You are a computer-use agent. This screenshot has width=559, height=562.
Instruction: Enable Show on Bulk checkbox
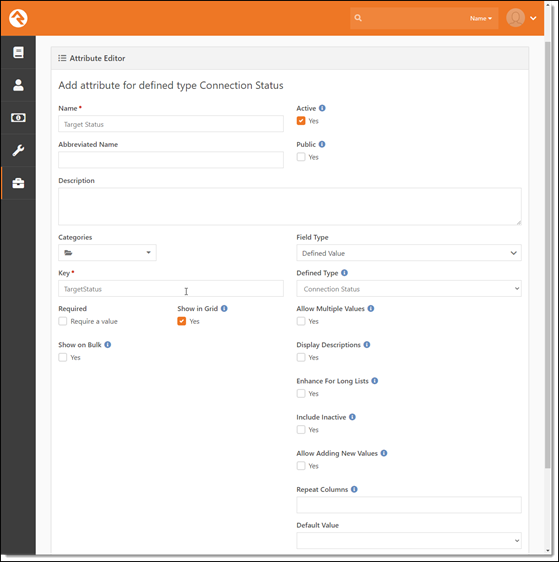[63, 357]
